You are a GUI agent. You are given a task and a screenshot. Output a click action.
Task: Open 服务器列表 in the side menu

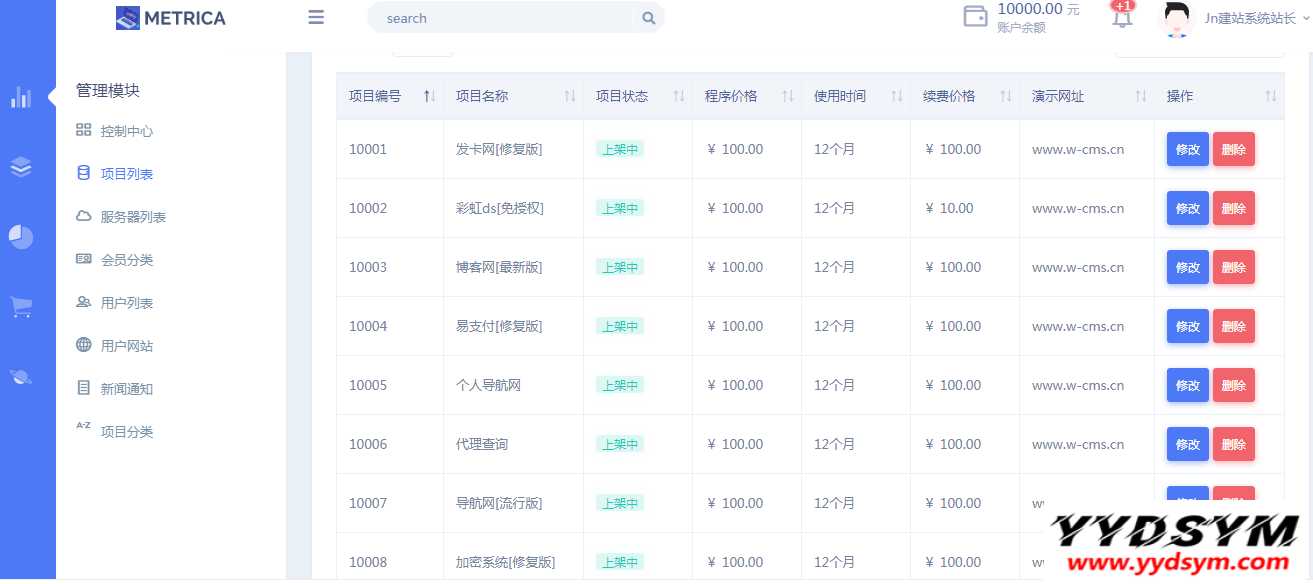click(x=133, y=217)
